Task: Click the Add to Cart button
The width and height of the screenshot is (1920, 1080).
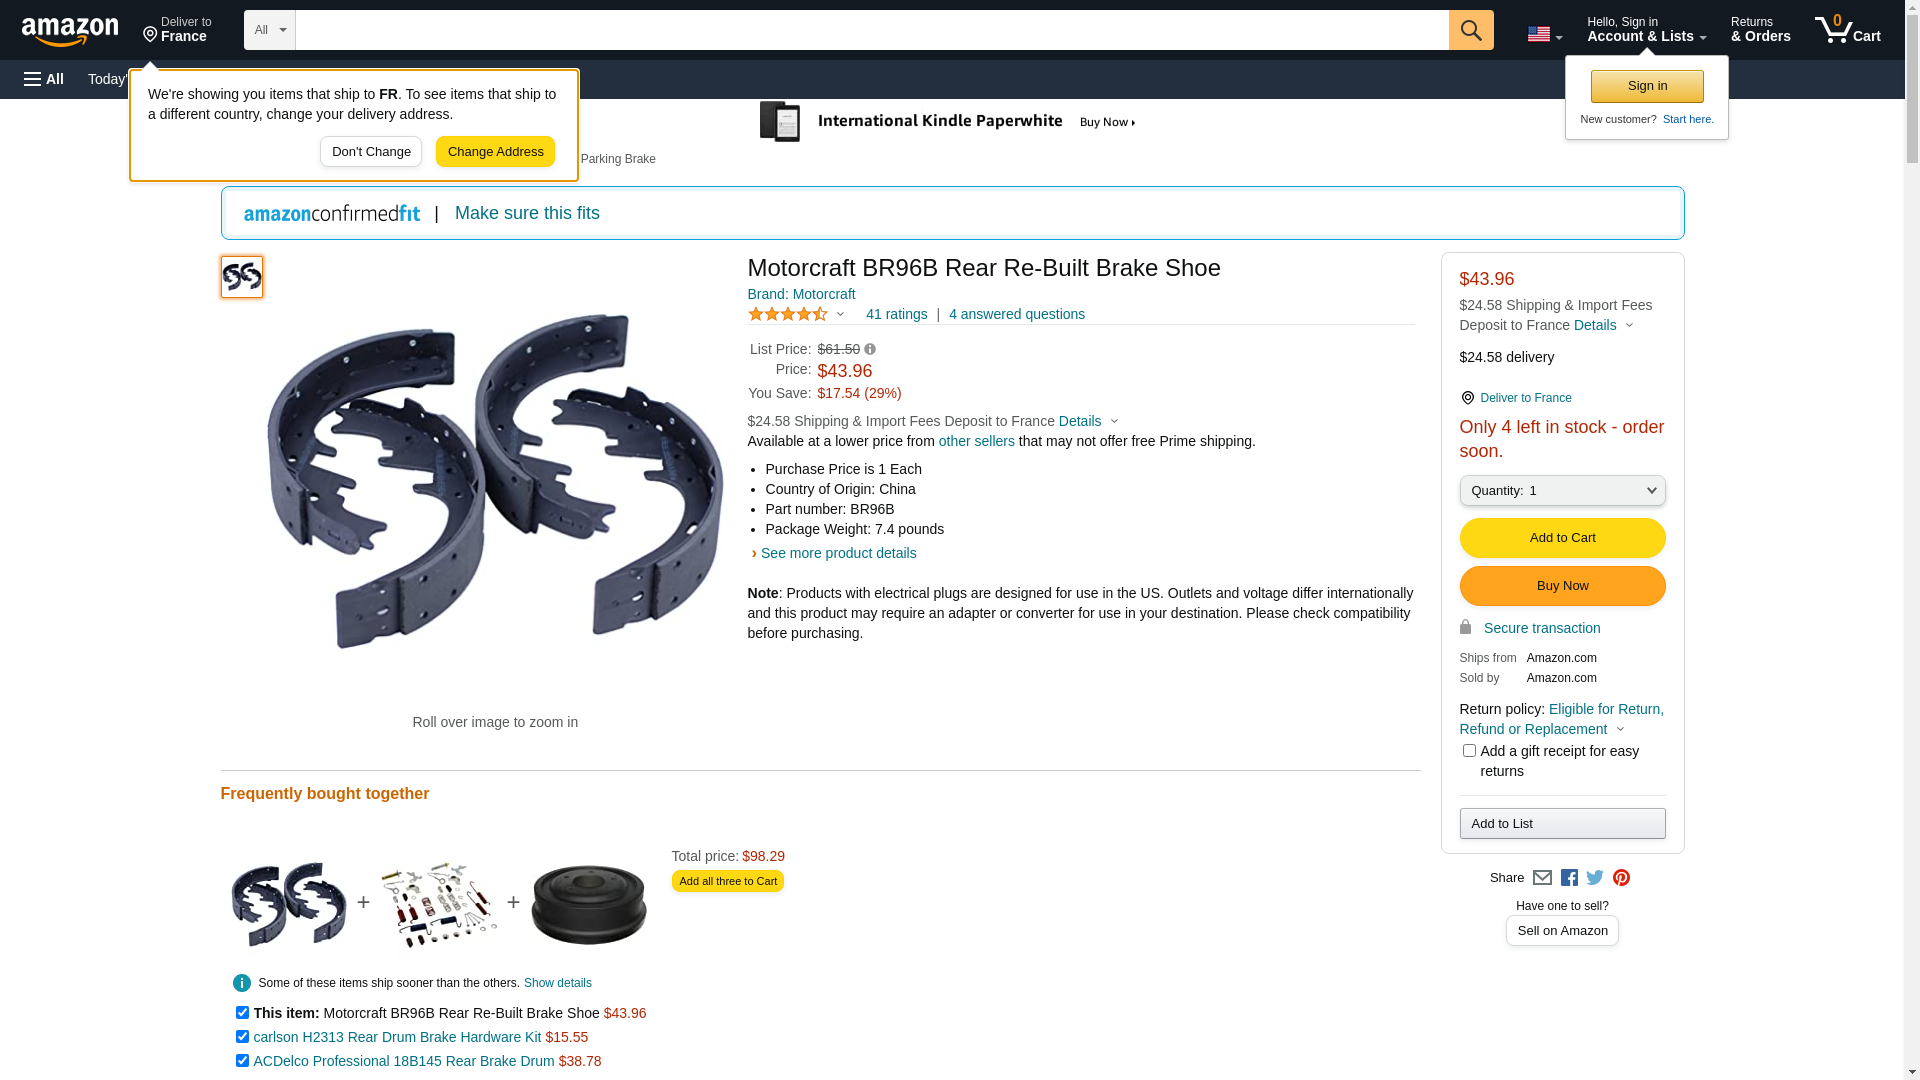Action: [1562, 538]
